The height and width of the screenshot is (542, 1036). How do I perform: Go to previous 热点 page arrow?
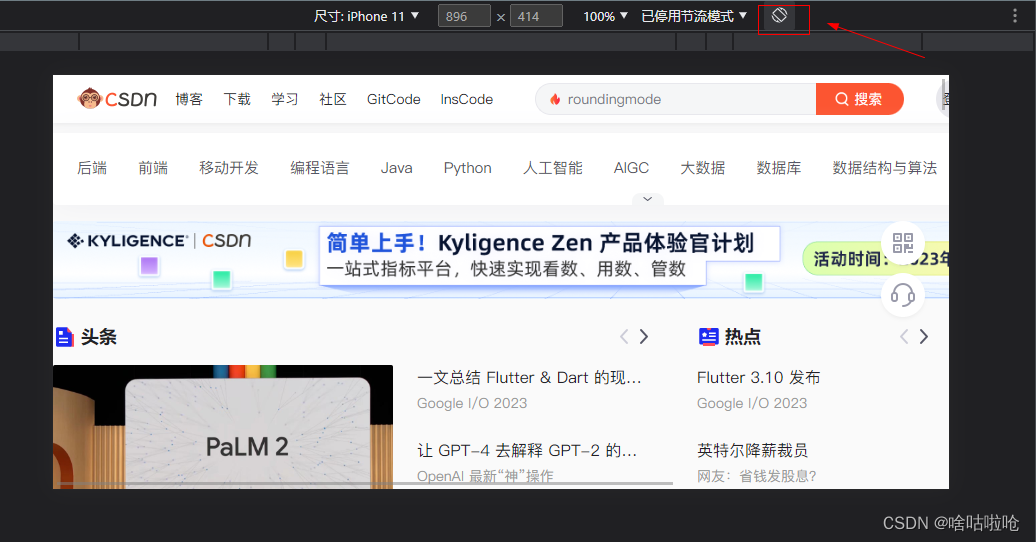point(904,337)
